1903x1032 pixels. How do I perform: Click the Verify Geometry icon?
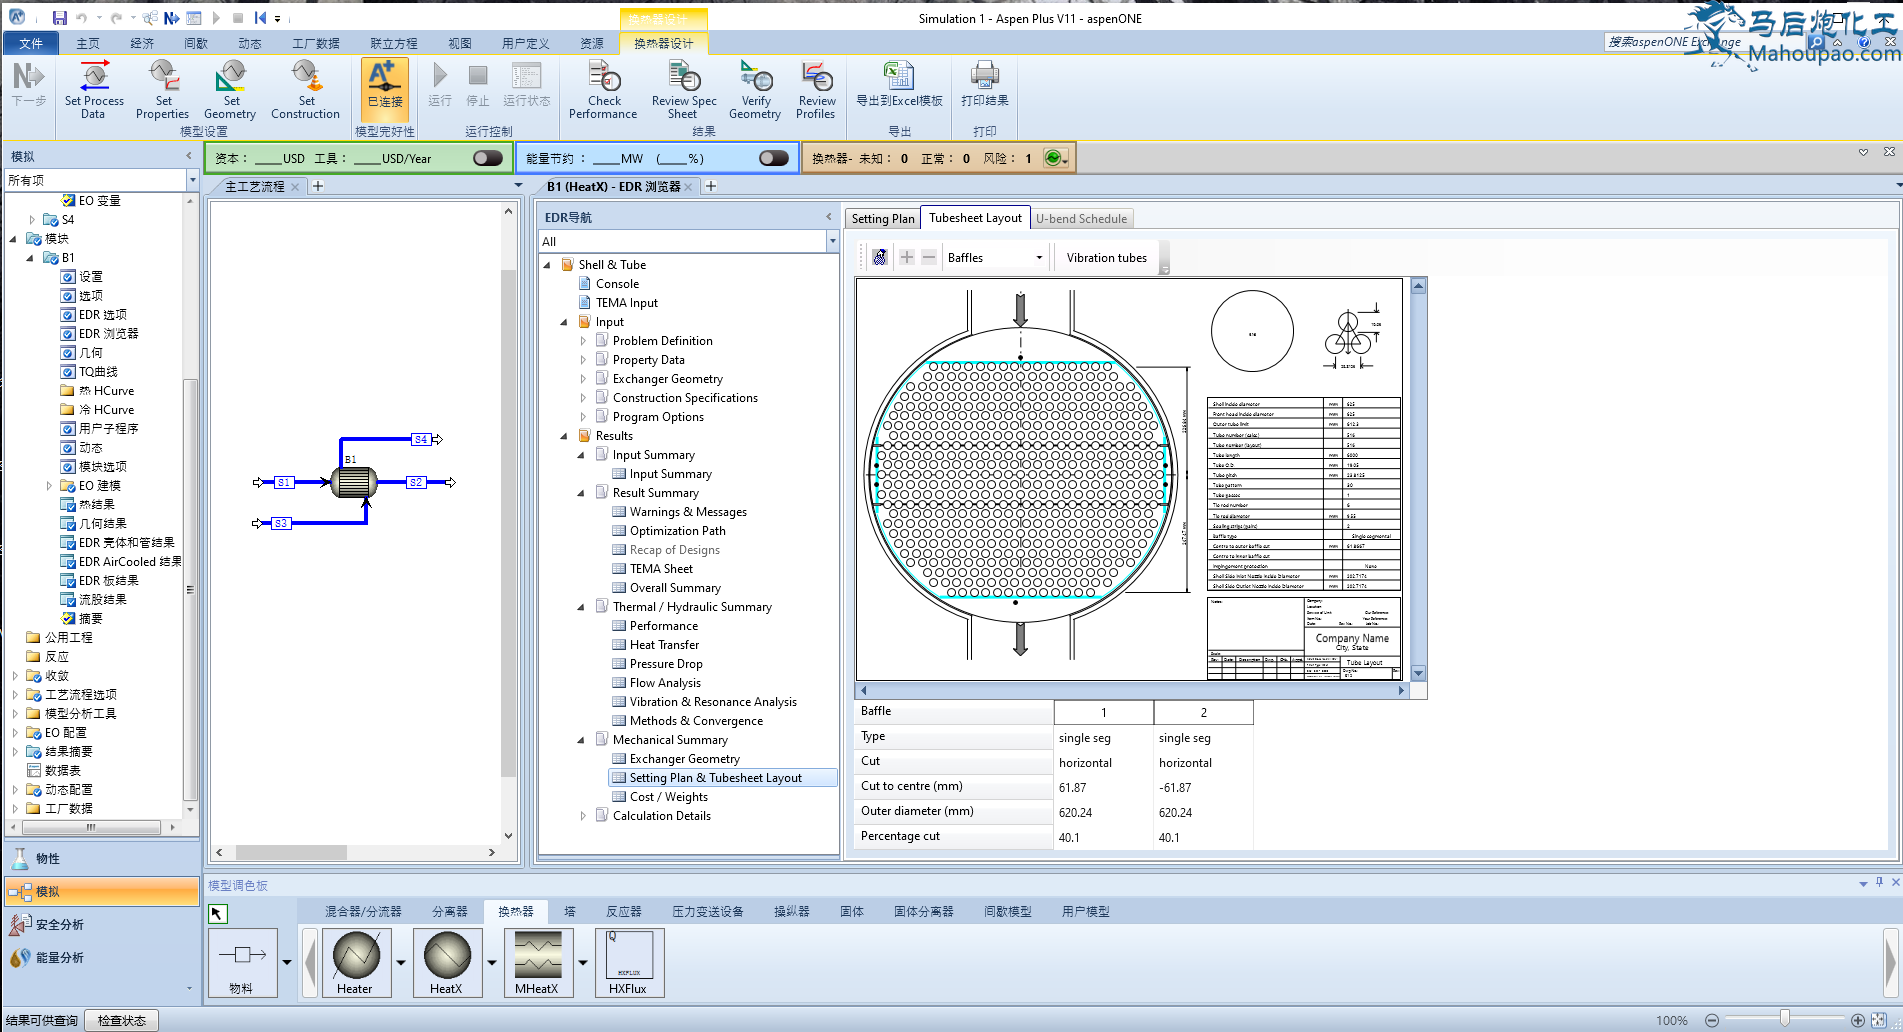coord(755,90)
